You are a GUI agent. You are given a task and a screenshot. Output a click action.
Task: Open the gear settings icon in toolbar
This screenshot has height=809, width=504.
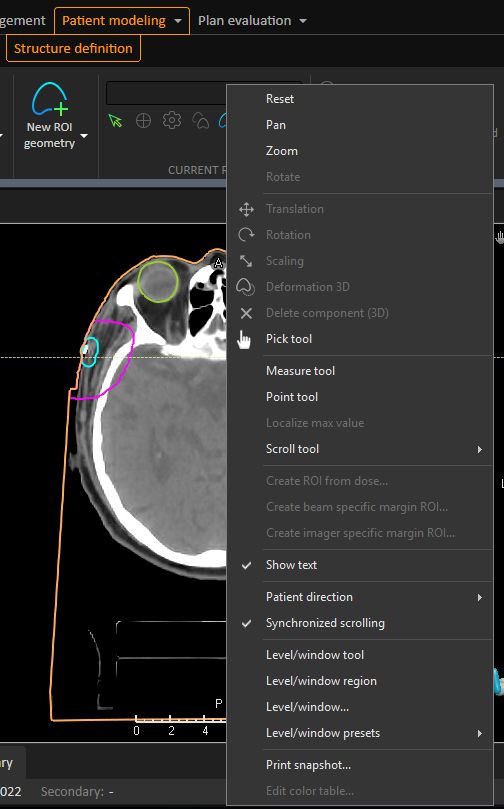tap(172, 121)
